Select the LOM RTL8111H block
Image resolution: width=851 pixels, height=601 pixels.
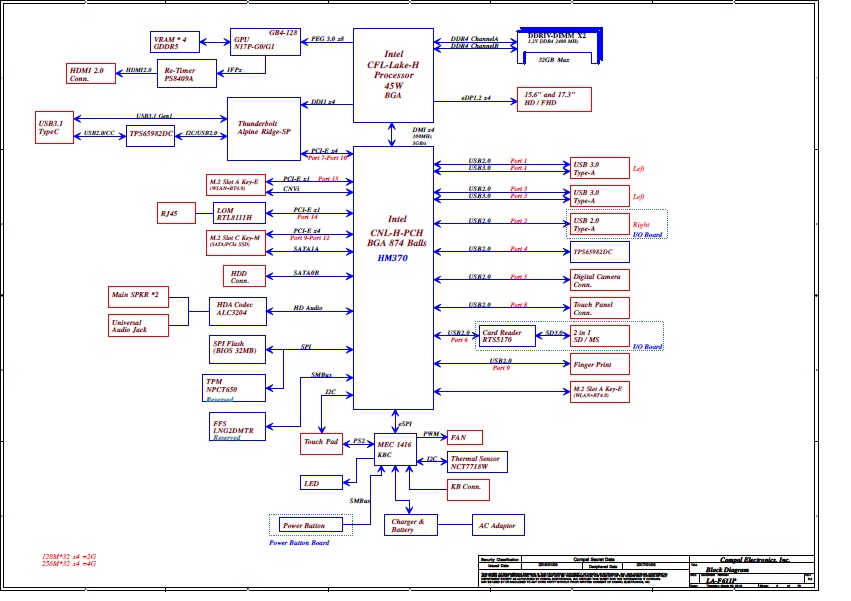pyautogui.click(x=239, y=213)
